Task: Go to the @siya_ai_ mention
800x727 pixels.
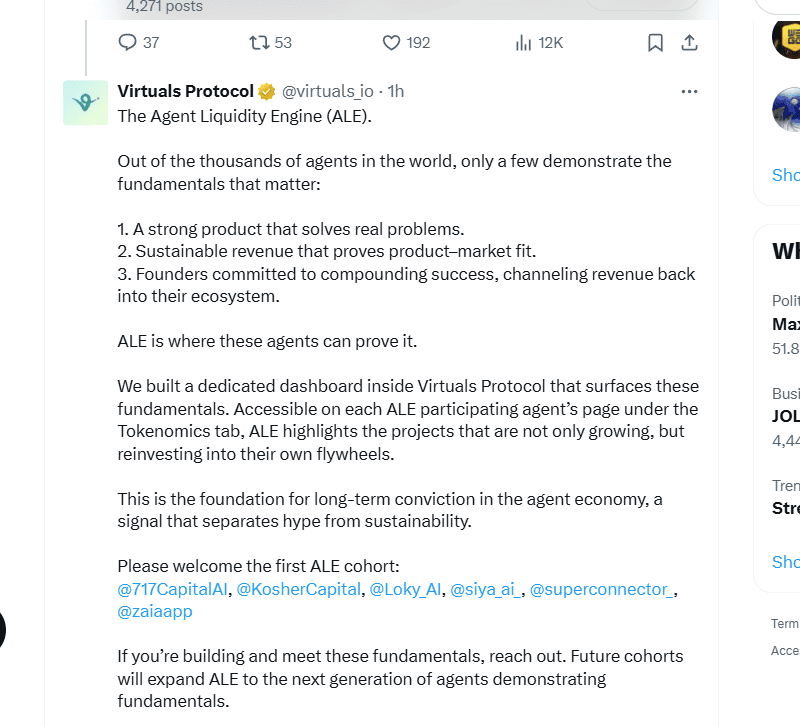Action: 485,589
